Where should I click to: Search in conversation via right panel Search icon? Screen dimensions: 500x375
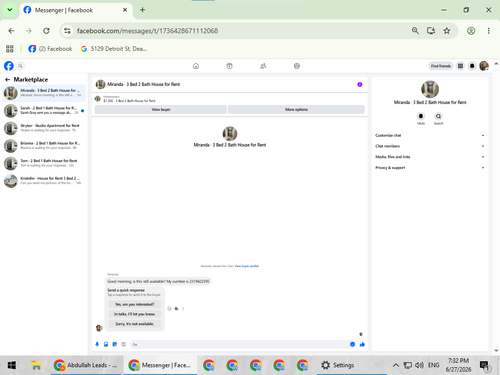pyautogui.click(x=438, y=116)
